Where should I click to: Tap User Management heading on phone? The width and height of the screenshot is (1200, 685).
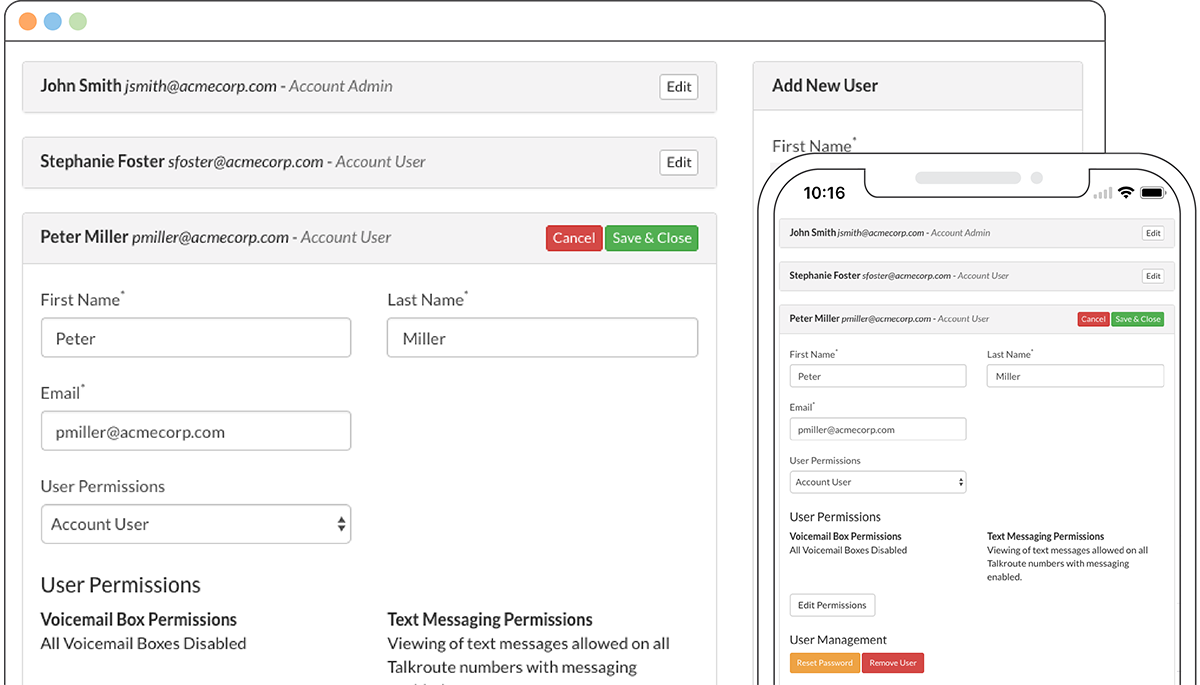tap(838, 640)
